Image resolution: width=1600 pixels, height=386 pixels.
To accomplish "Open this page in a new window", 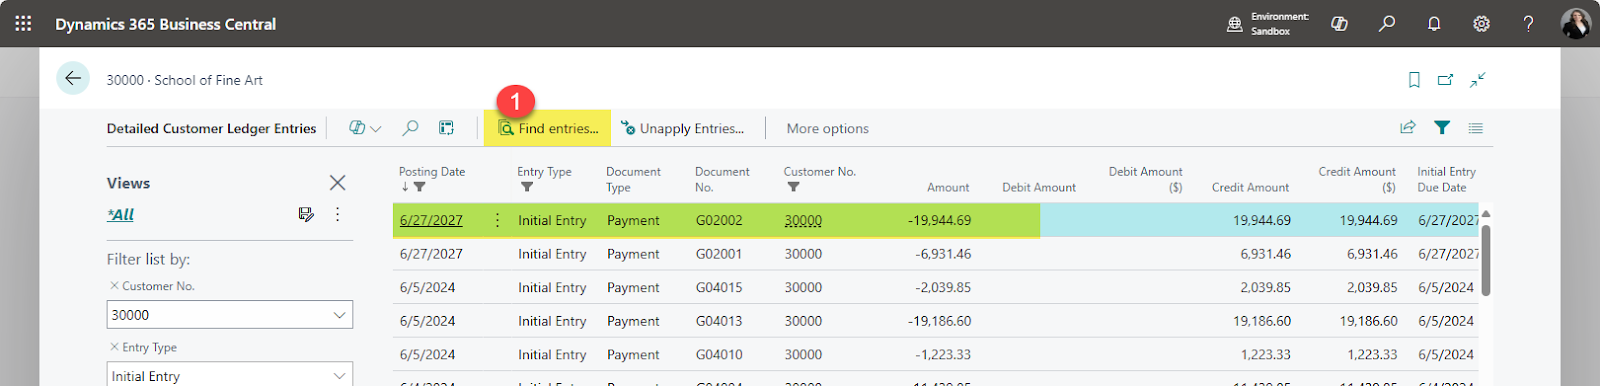I will 1446,80.
